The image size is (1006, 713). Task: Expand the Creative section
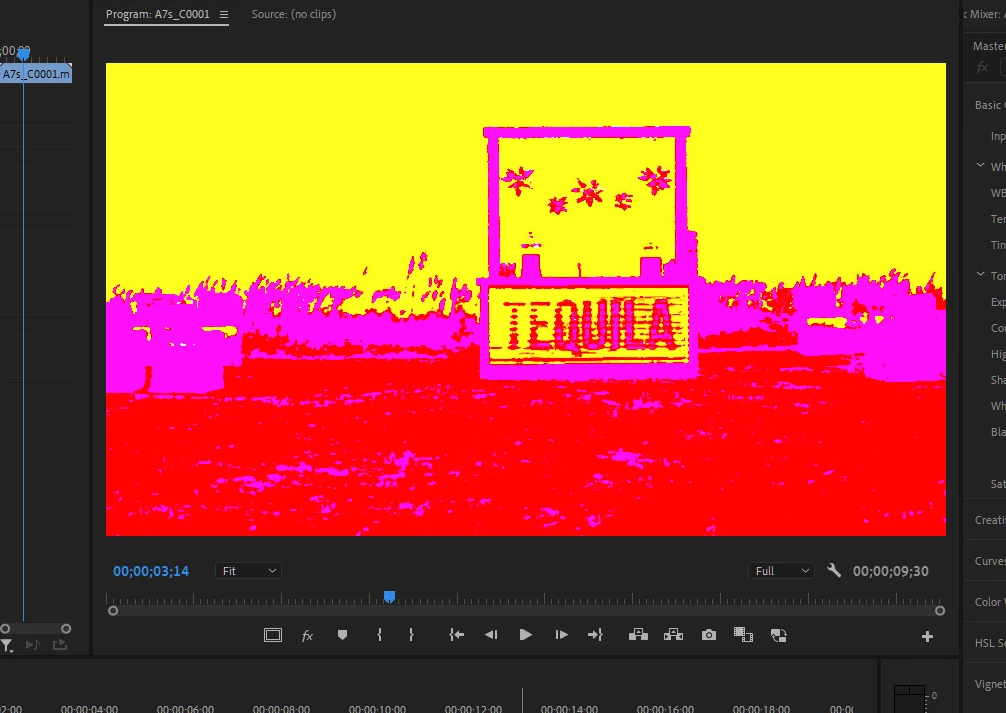click(990, 520)
